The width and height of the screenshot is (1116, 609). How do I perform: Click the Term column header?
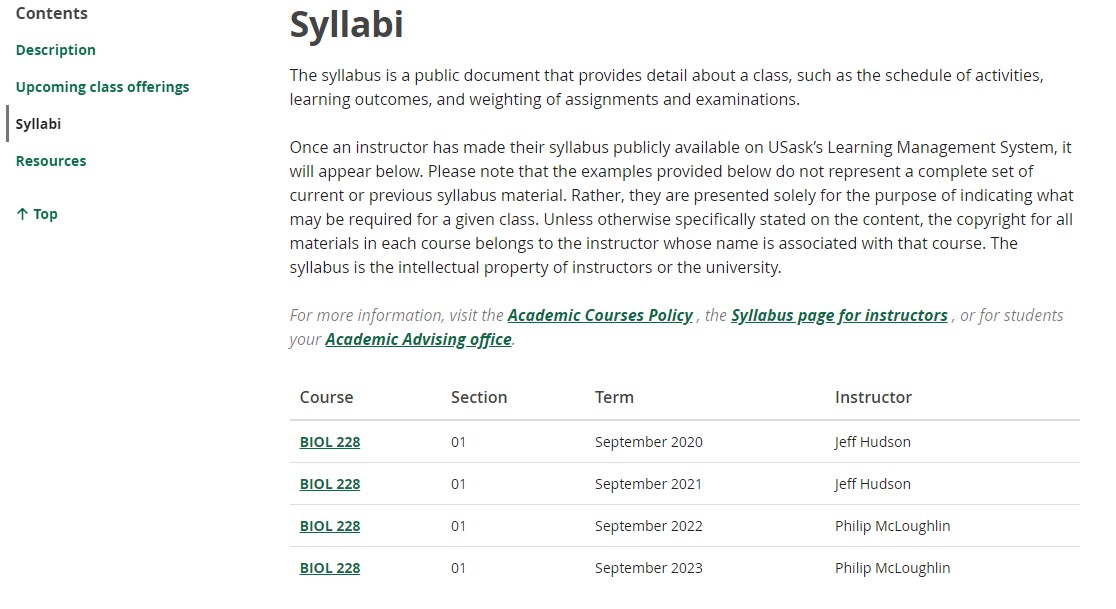[614, 397]
